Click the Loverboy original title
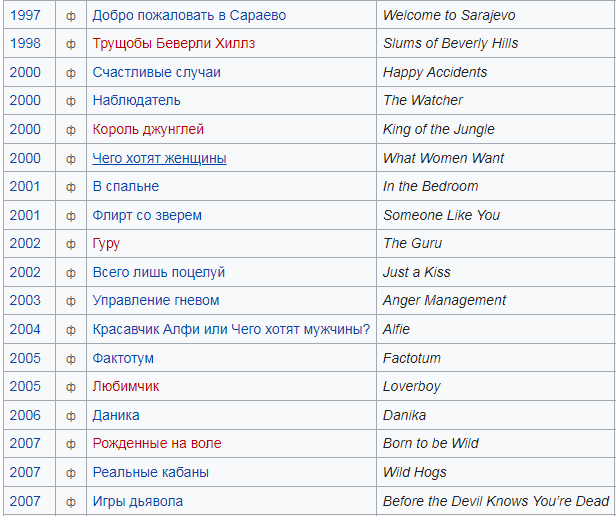 (x=412, y=386)
